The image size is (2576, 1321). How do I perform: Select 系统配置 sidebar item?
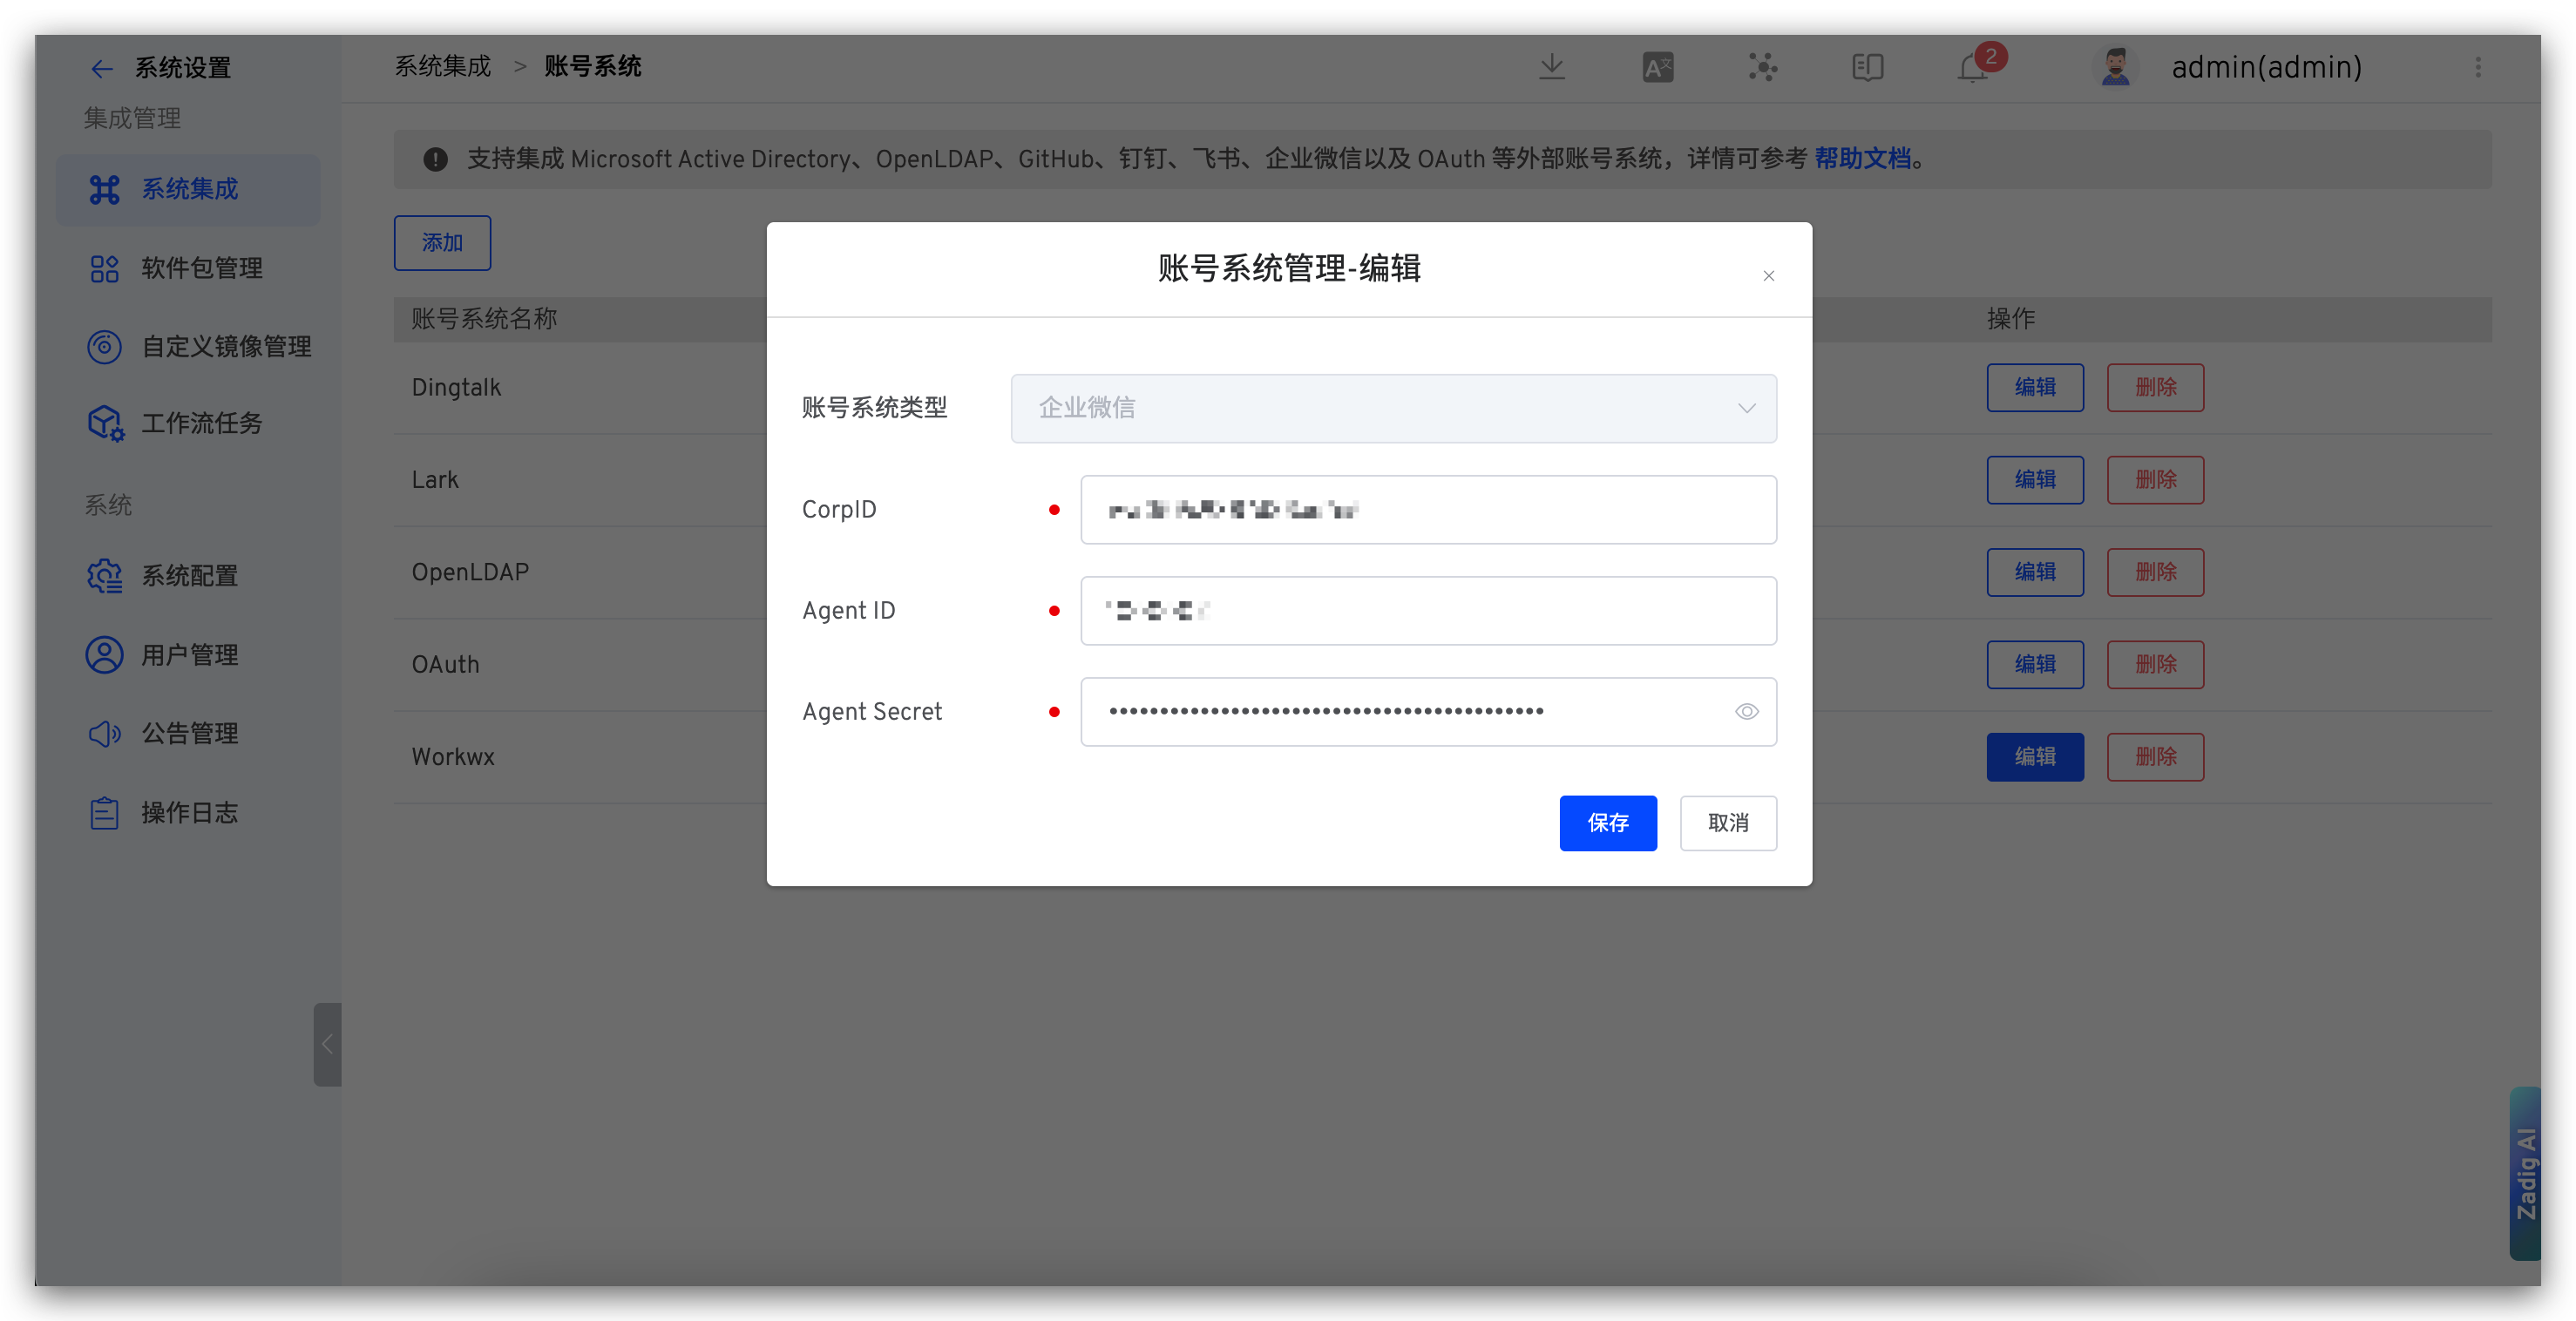tap(188, 576)
